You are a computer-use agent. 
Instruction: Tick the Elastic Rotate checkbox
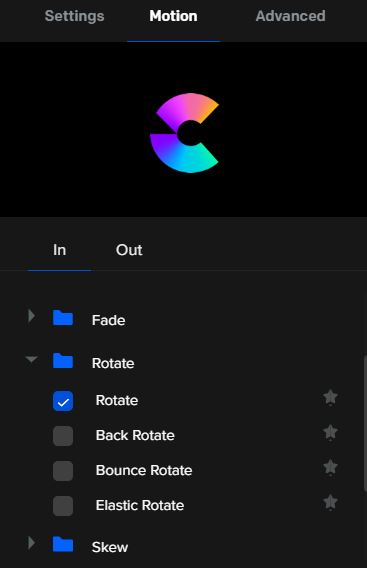click(x=63, y=506)
